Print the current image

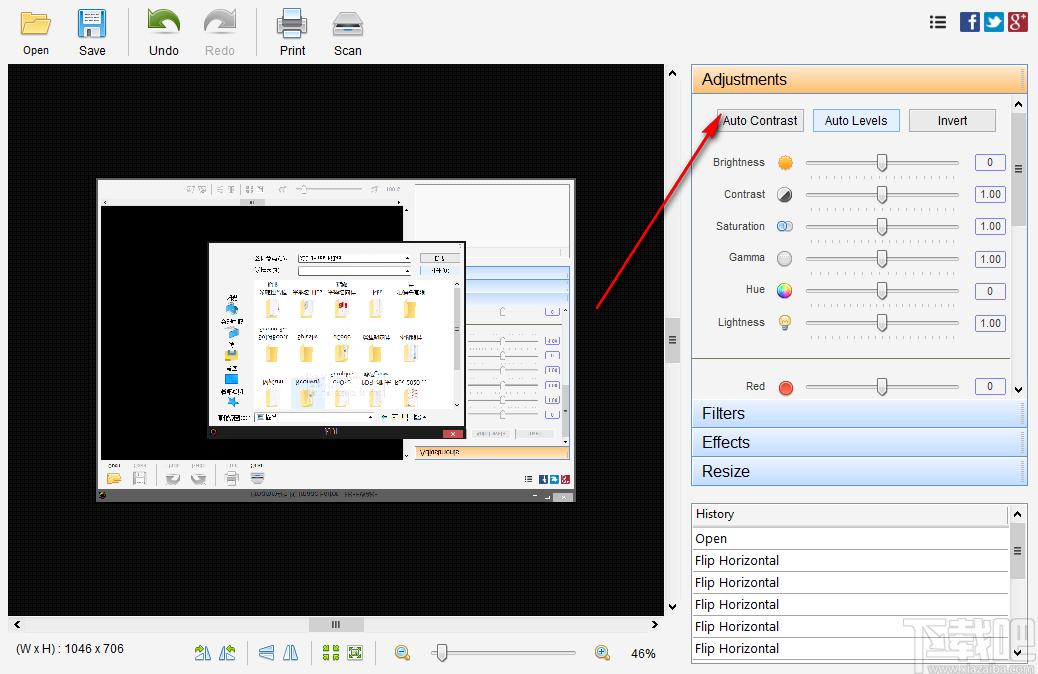(x=292, y=24)
